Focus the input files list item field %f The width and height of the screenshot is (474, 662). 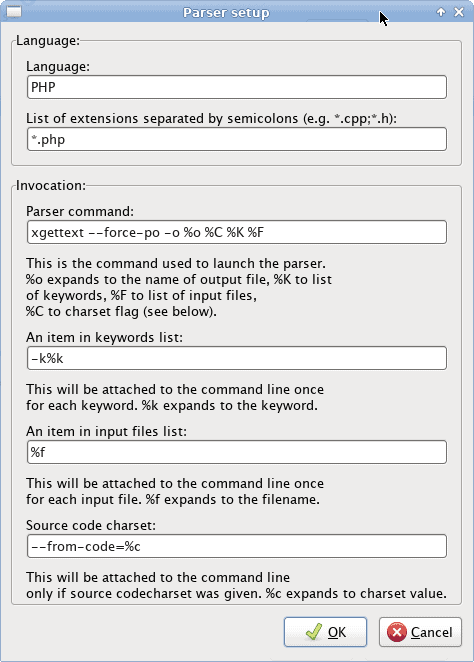coord(237,452)
